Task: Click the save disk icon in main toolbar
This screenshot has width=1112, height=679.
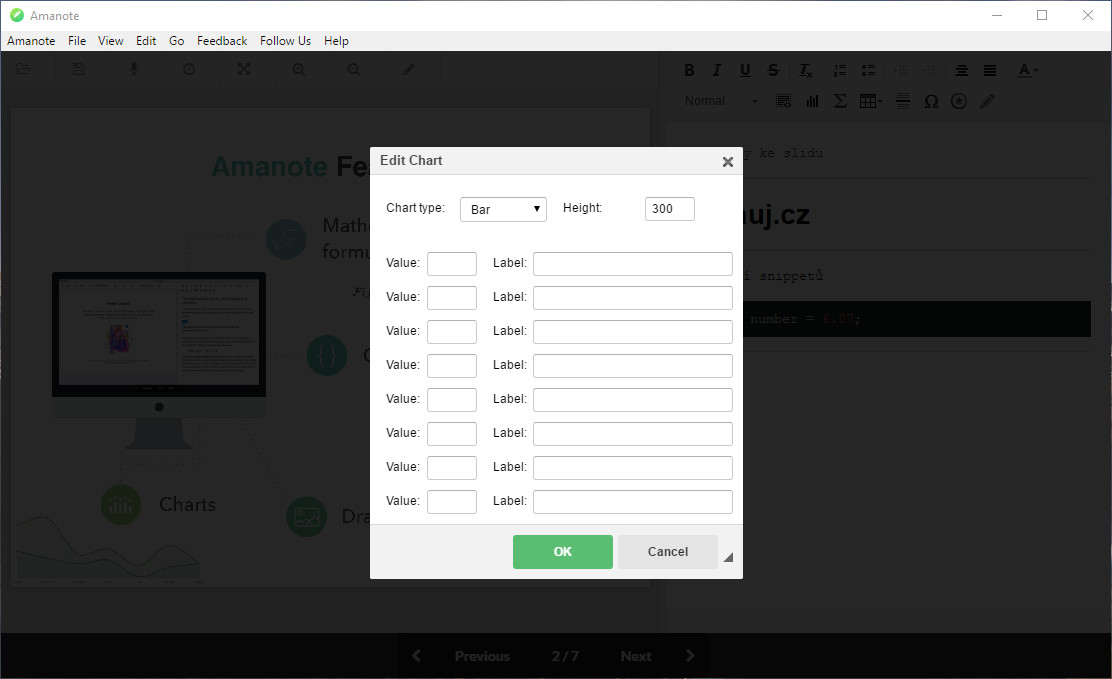Action: point(79,70)
